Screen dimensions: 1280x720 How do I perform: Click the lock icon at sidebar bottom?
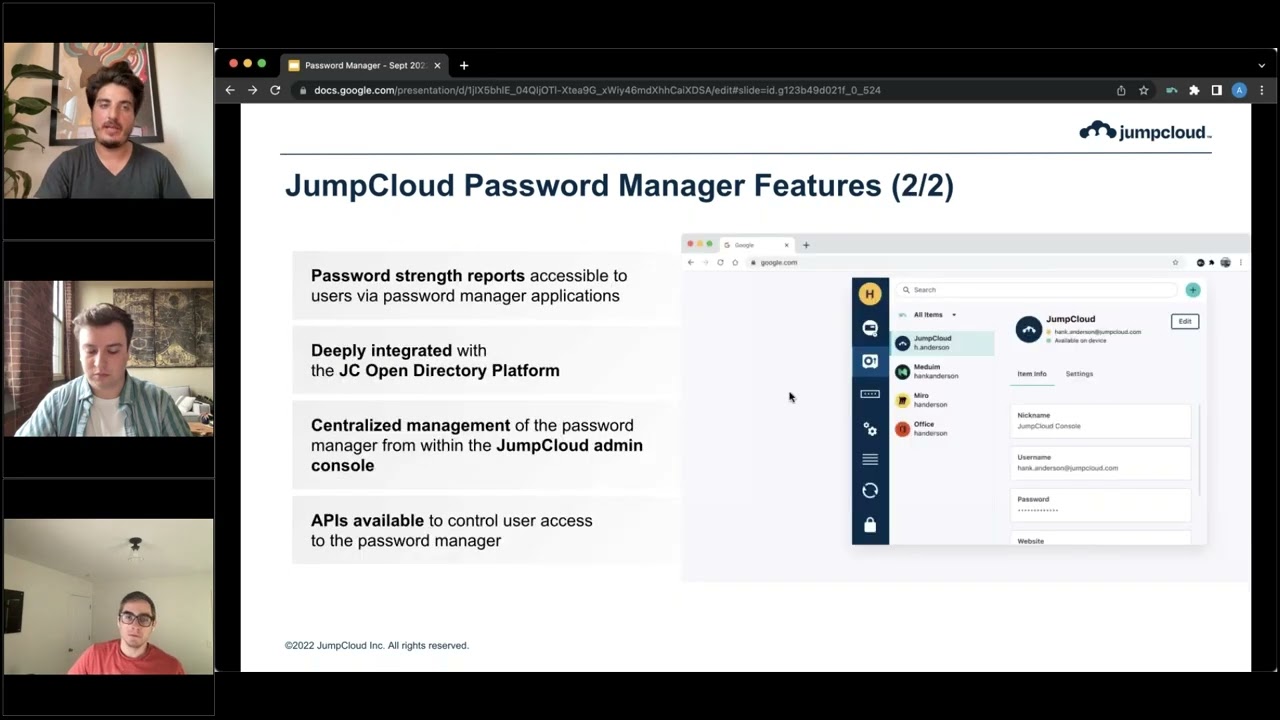(870, 524)
